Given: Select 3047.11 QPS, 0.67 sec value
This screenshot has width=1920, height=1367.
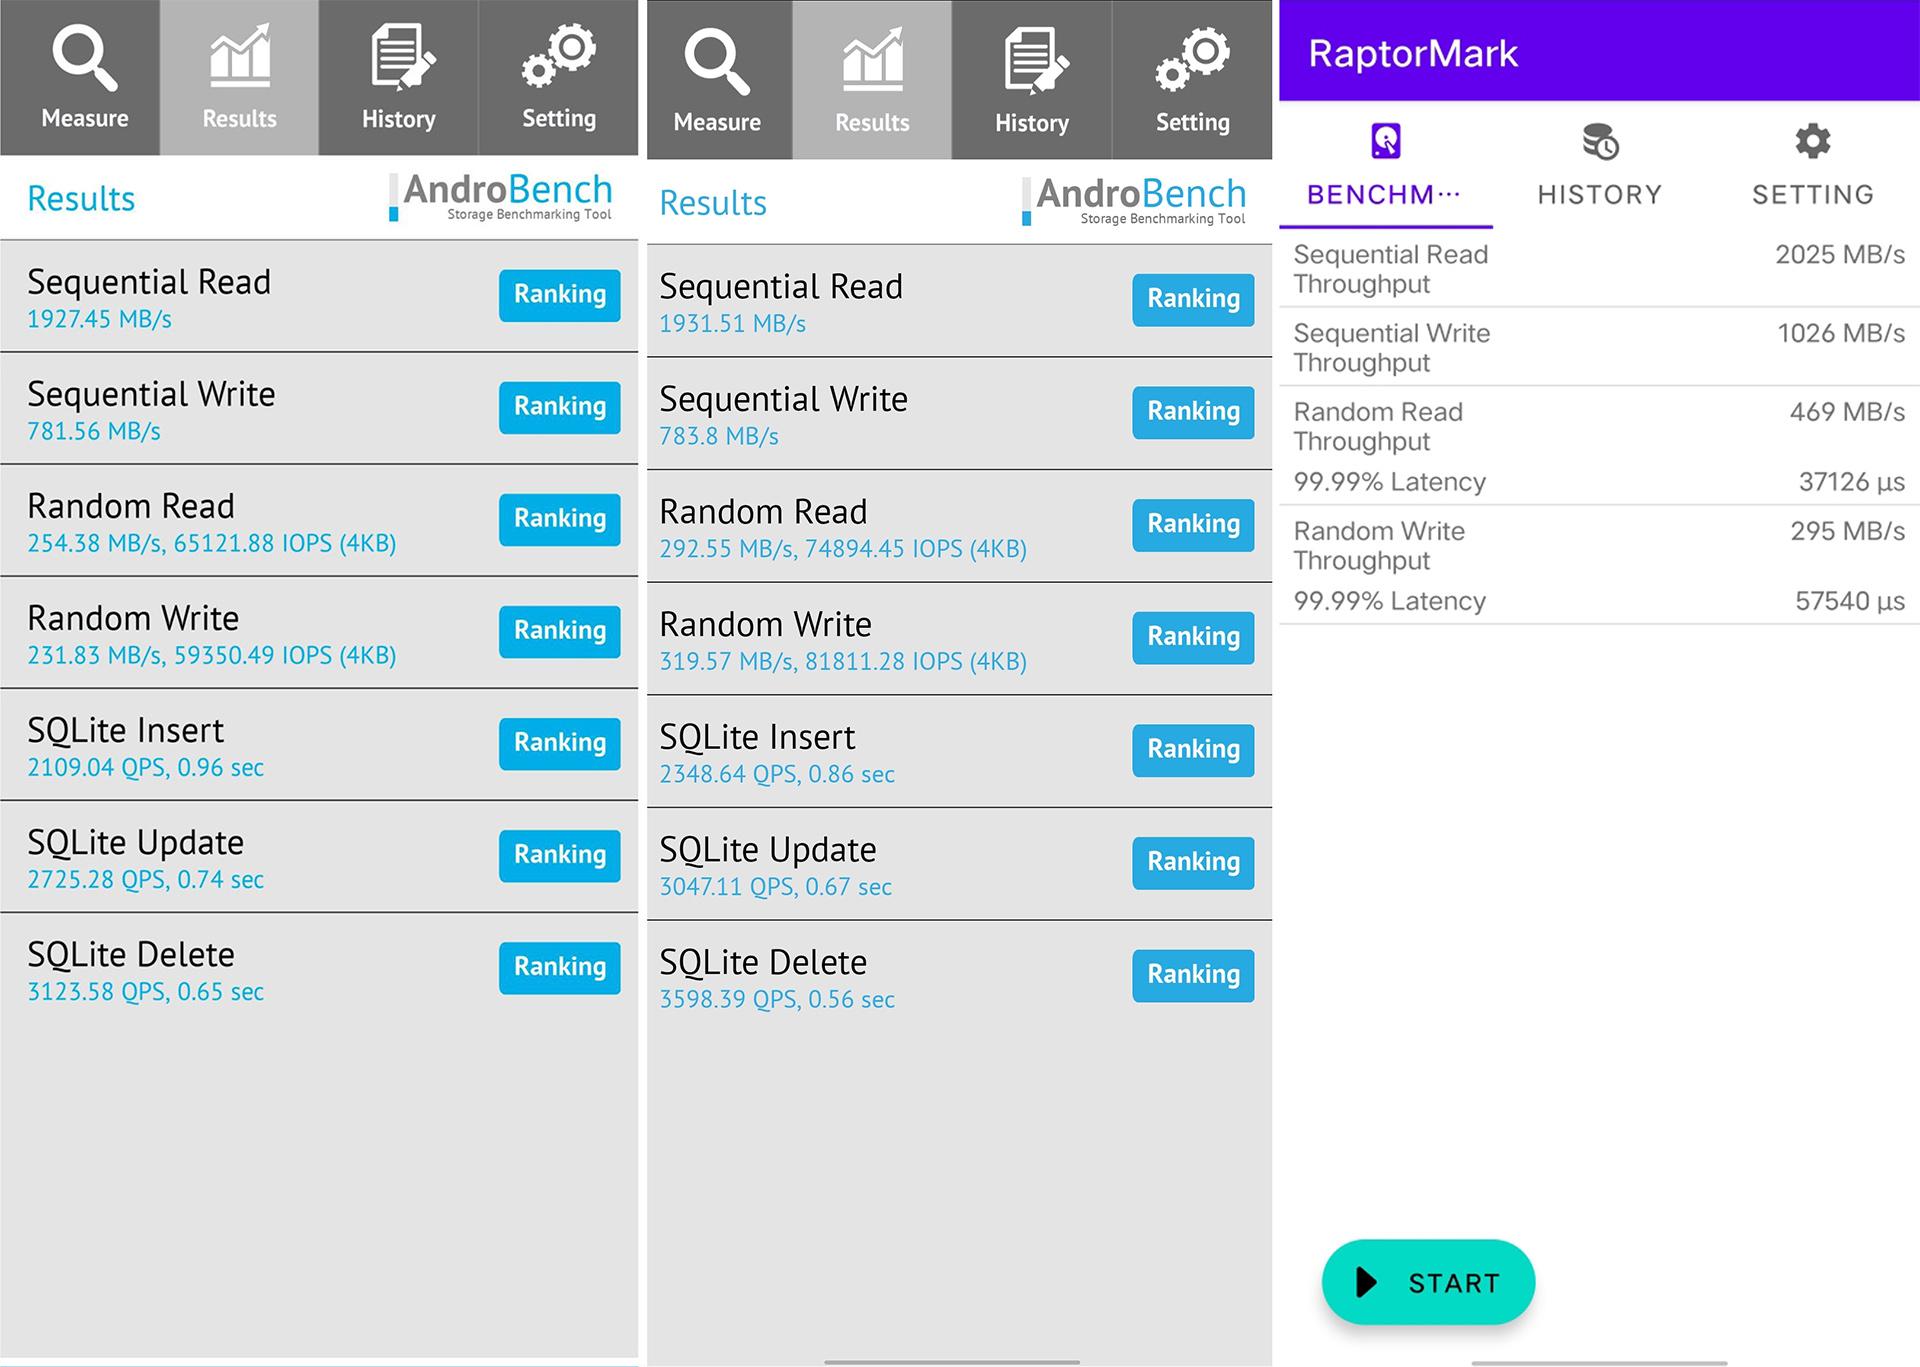Looking at the screenshot, I should (x=775, y=887).
